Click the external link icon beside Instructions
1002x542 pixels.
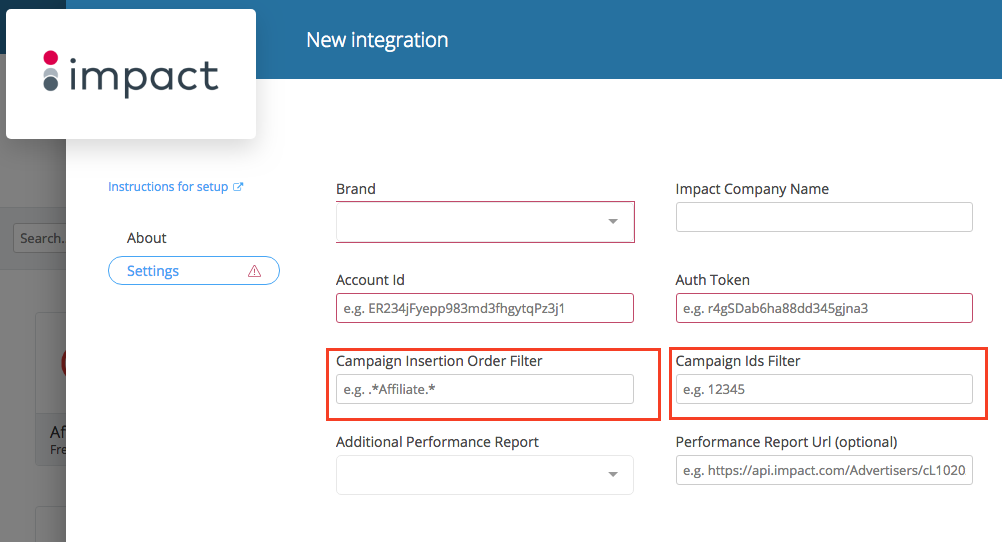coord(238,187)
